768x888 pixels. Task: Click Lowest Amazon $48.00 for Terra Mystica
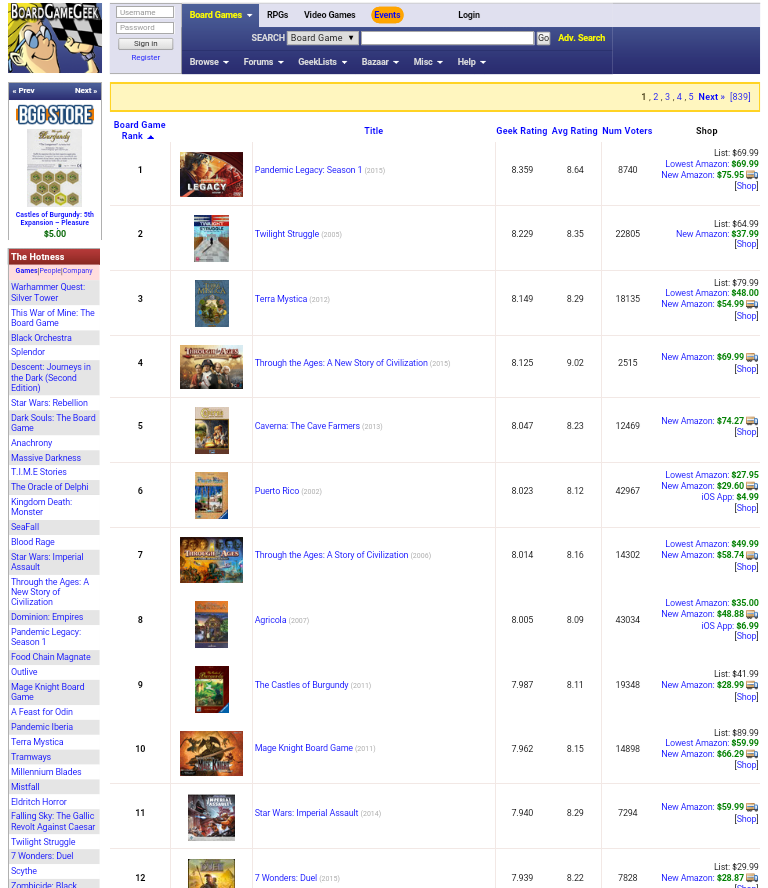[x=711, y=293]
